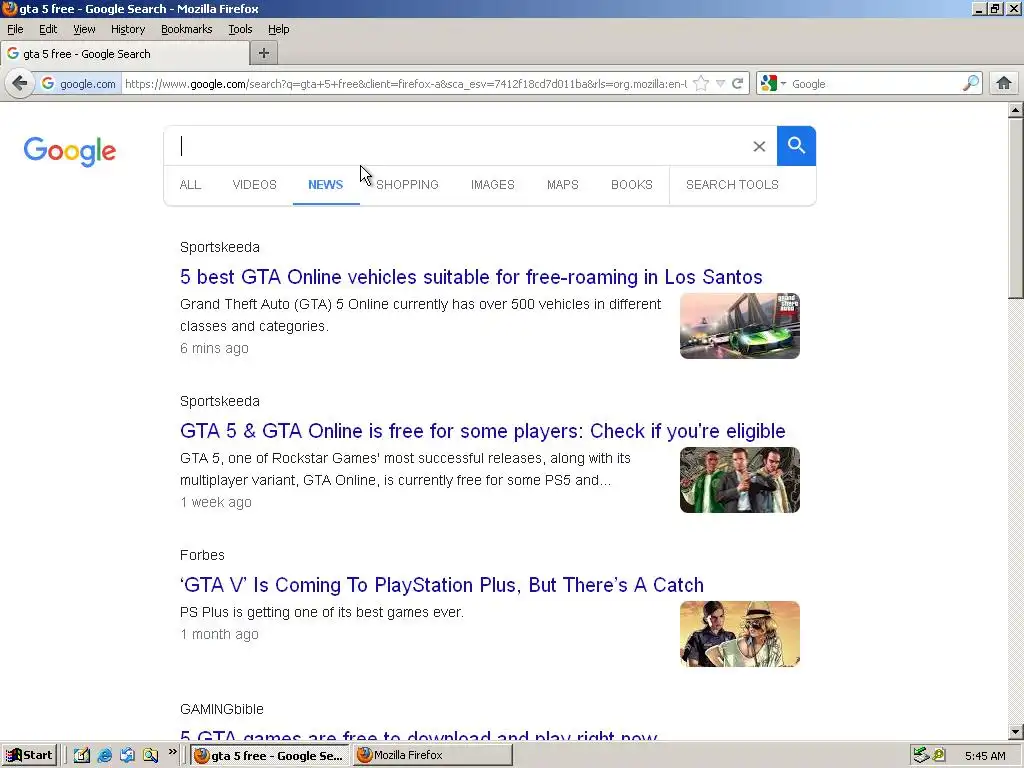Click the 1 week ago timestamp
The width and height of the screenshot is (1024, 768).
(216, 502)
